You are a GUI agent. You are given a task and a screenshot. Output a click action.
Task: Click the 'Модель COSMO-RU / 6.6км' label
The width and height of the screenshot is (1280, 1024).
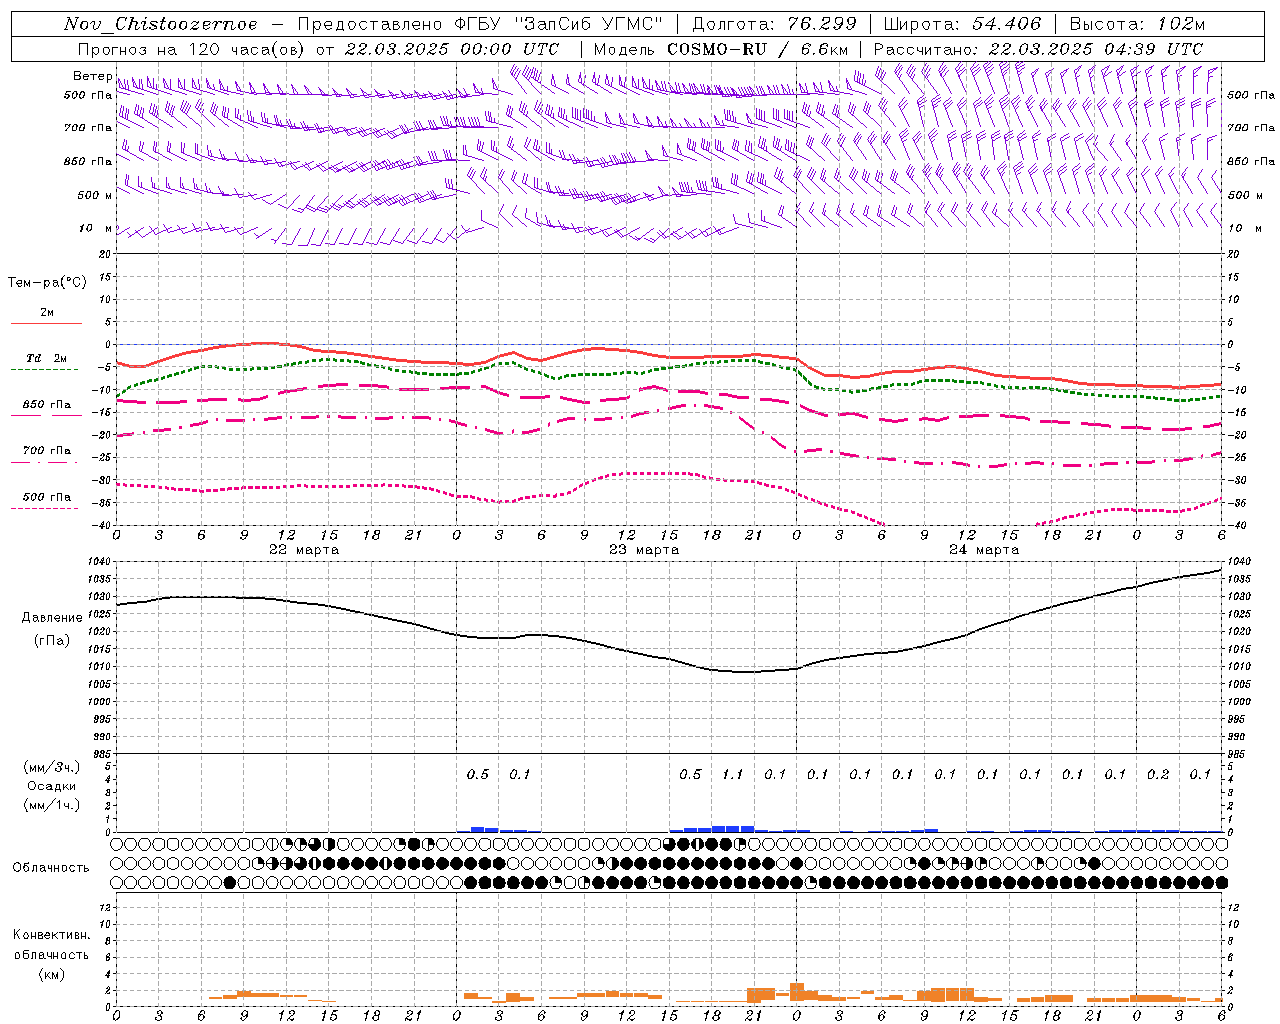(x=720, y=49)
